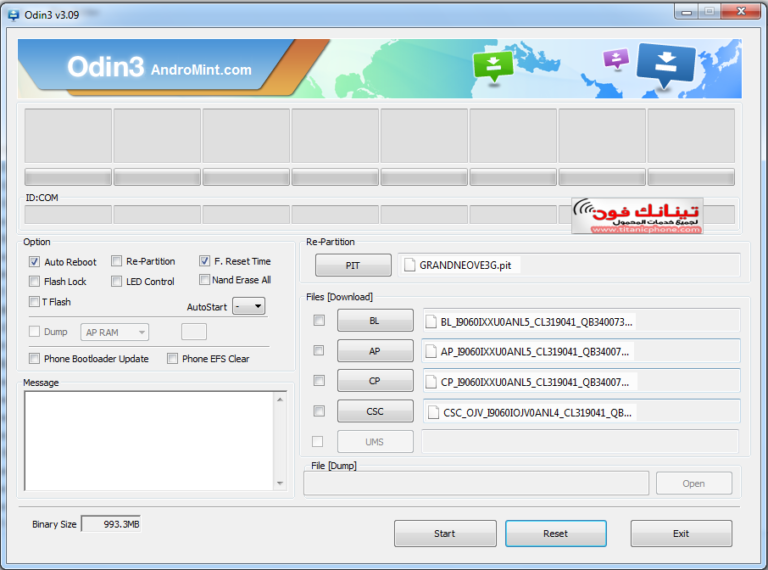Enable Phone Bootloader Update checkbox
768x570 pixels.
(x=34, y=358)
